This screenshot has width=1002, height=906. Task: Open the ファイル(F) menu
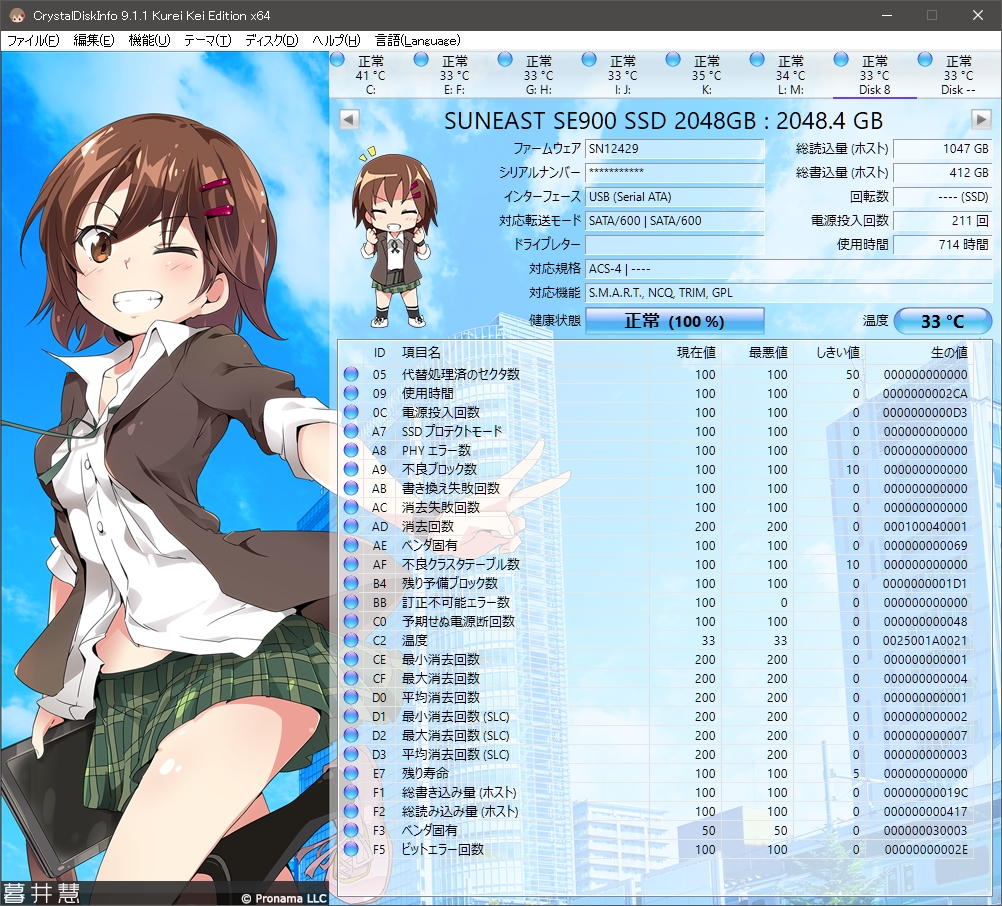click(x=33, y=41)
